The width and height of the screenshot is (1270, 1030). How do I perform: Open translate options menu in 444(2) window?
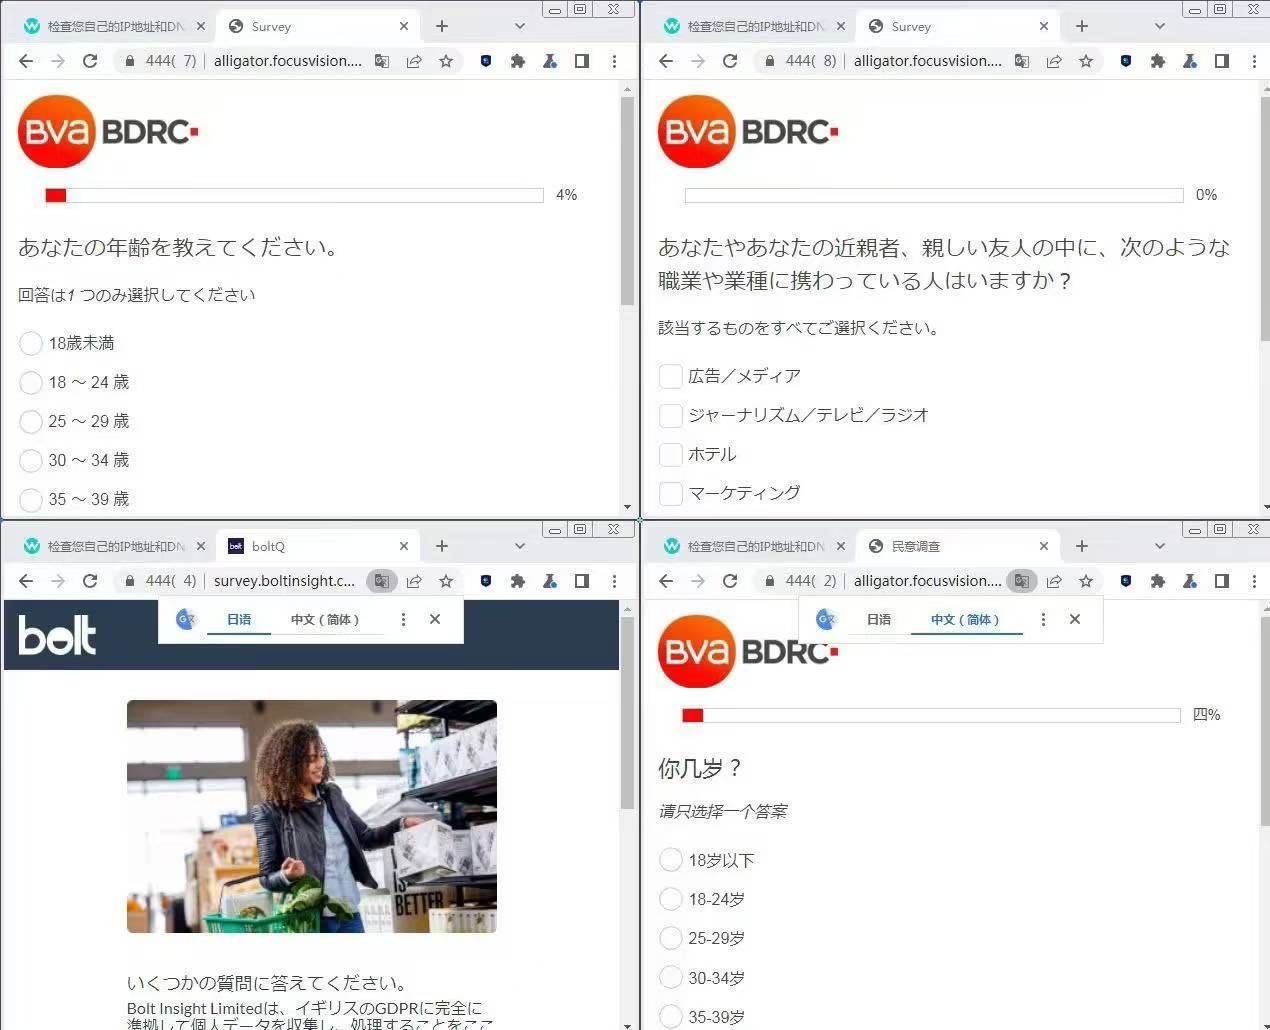pos(1043,619)
